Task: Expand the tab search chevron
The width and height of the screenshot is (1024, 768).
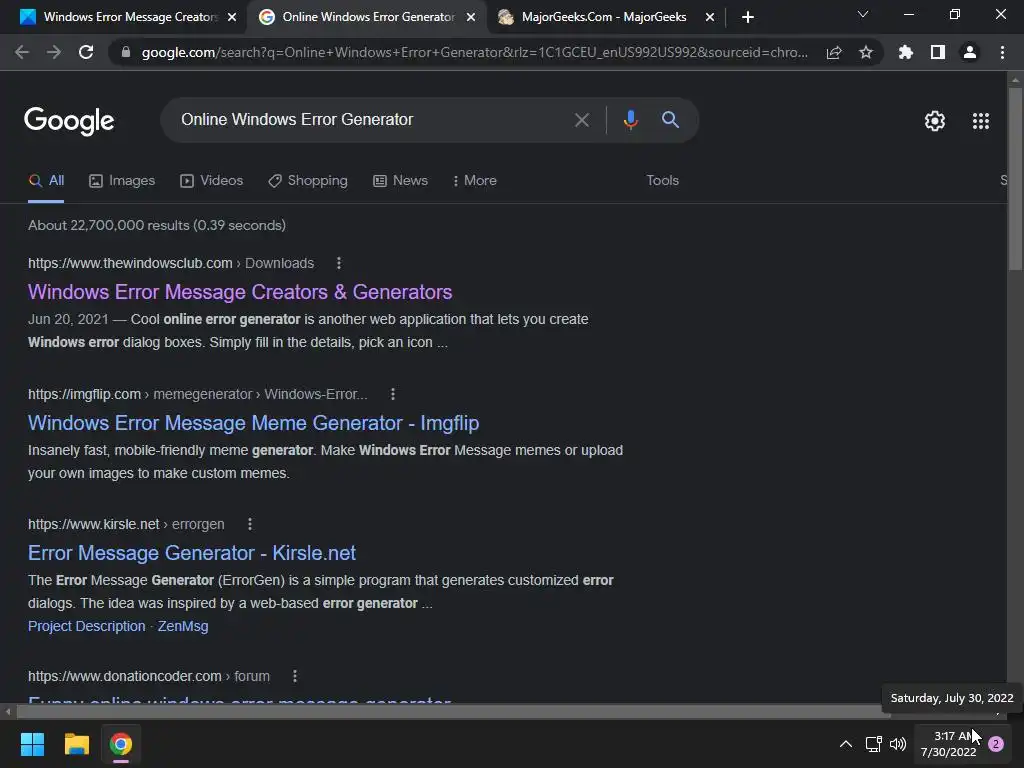Action: pyautogui.click(x=863, y=14)
